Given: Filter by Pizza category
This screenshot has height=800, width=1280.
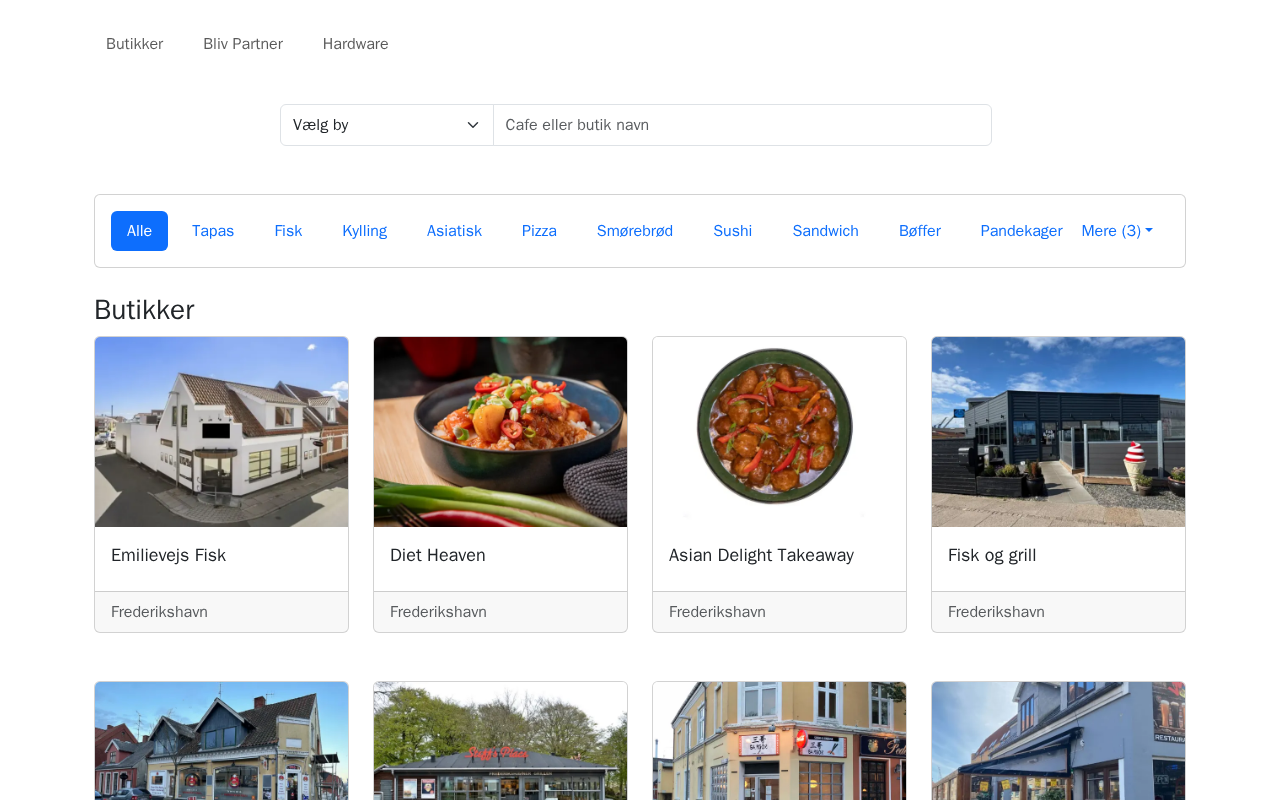Looking at the screenshot, I should coord(539,231).
